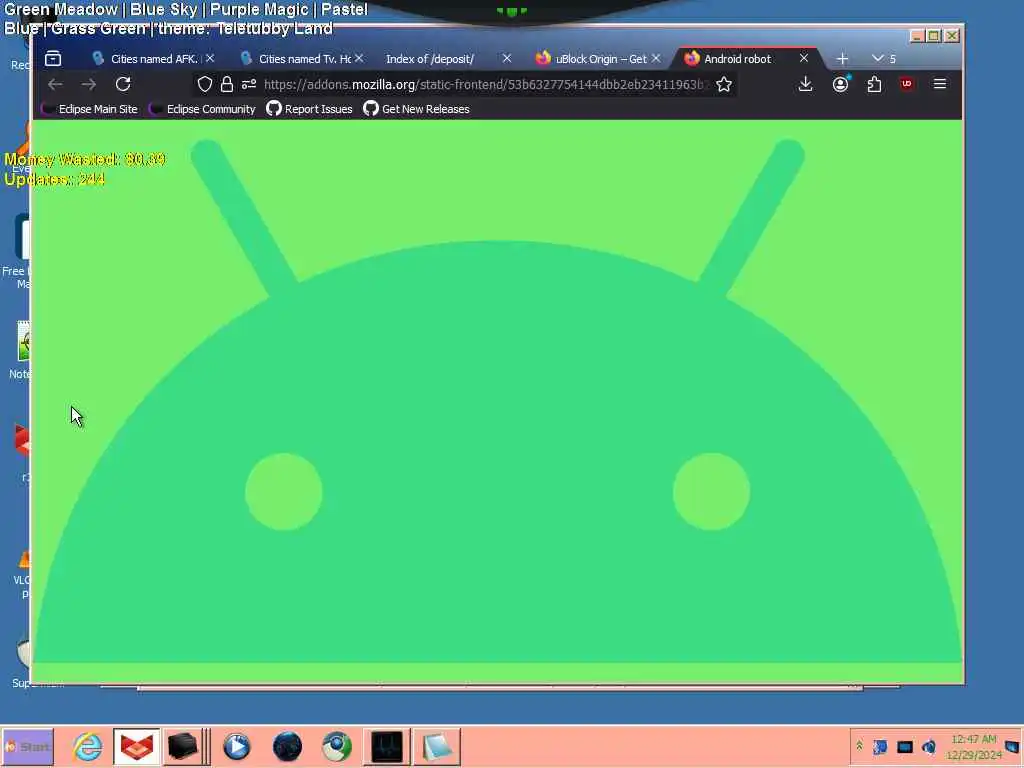This screenshot has width=1024, height=768.
Task: Open the Firefox hamburger application menu
Action: (940, 84)
